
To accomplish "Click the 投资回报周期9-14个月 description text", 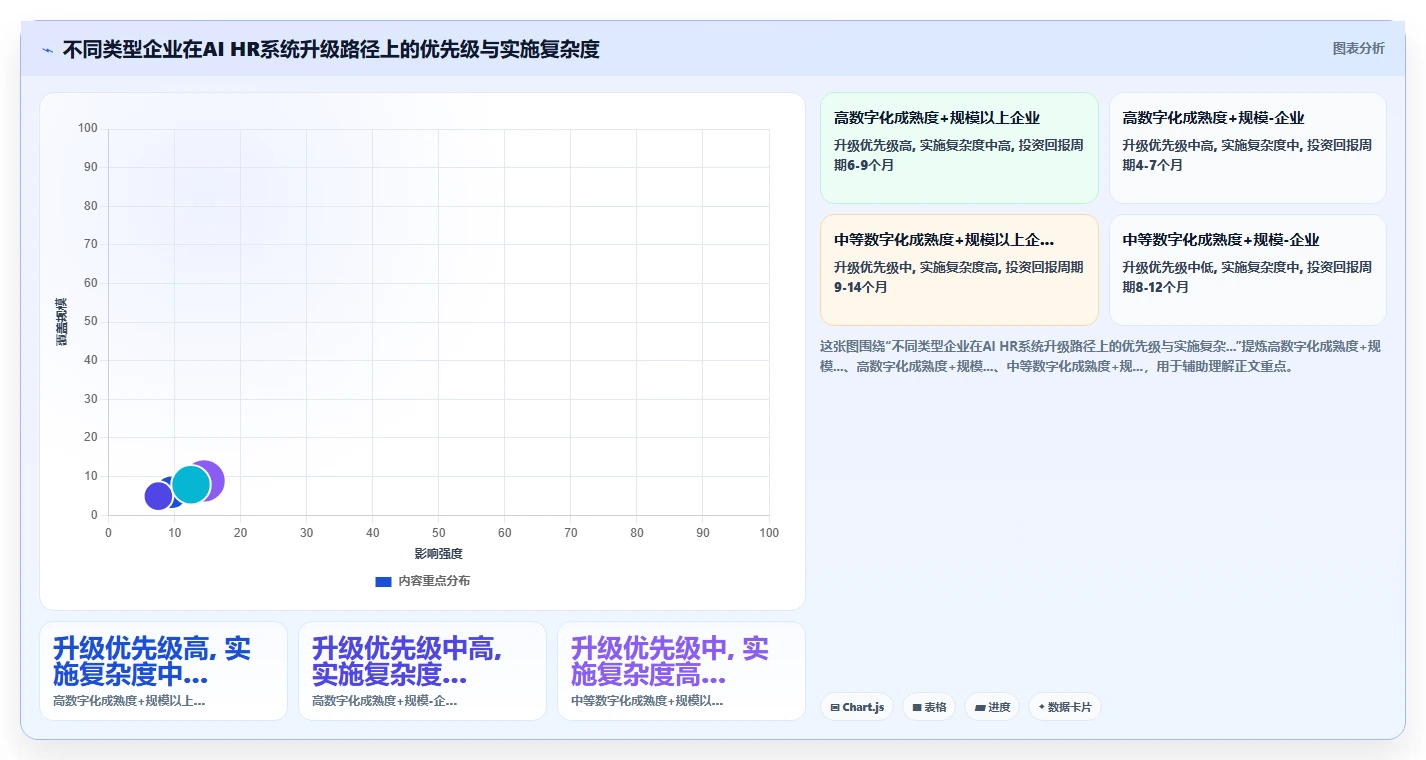I will tap(959, 277).
